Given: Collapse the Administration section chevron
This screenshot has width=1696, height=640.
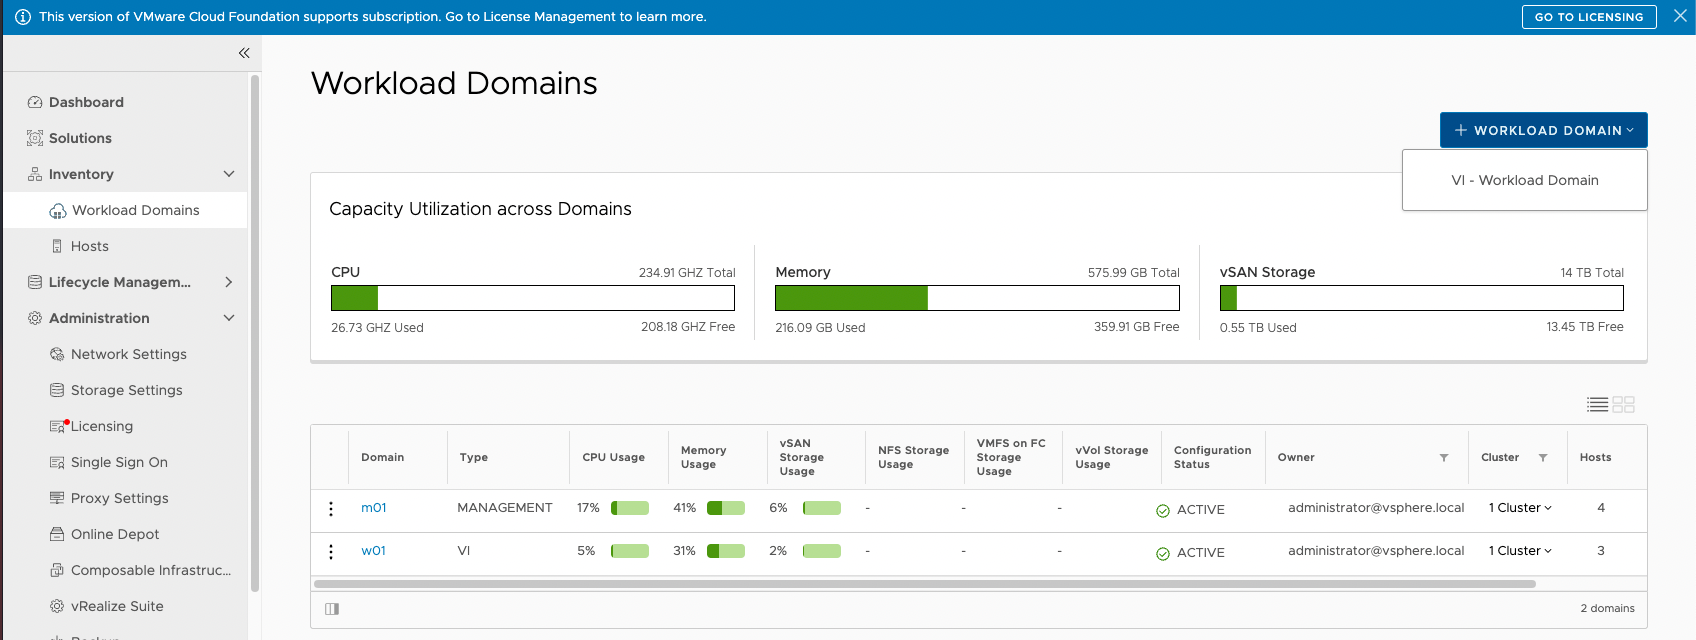Looking at the screenshot, I should point(229,318).
